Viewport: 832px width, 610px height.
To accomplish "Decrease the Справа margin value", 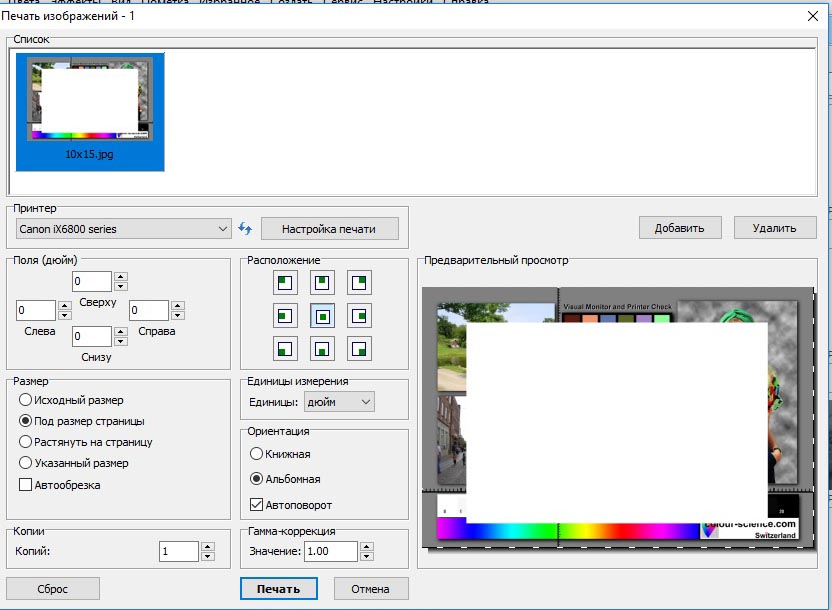I will tap(178, 315).
